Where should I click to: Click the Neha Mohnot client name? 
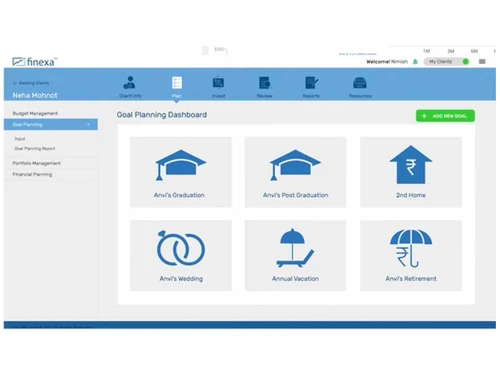[35, 95]
